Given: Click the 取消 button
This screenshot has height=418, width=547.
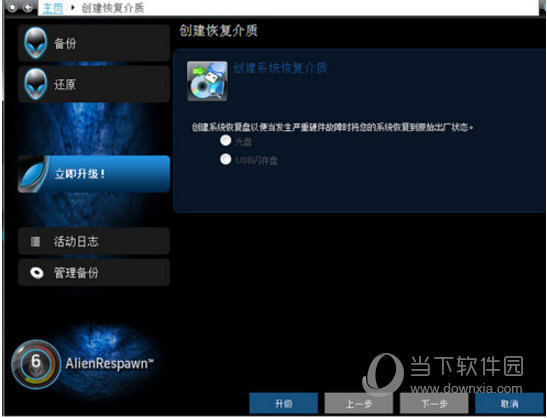Looking at the screenshot, I should tap(509, 404).
